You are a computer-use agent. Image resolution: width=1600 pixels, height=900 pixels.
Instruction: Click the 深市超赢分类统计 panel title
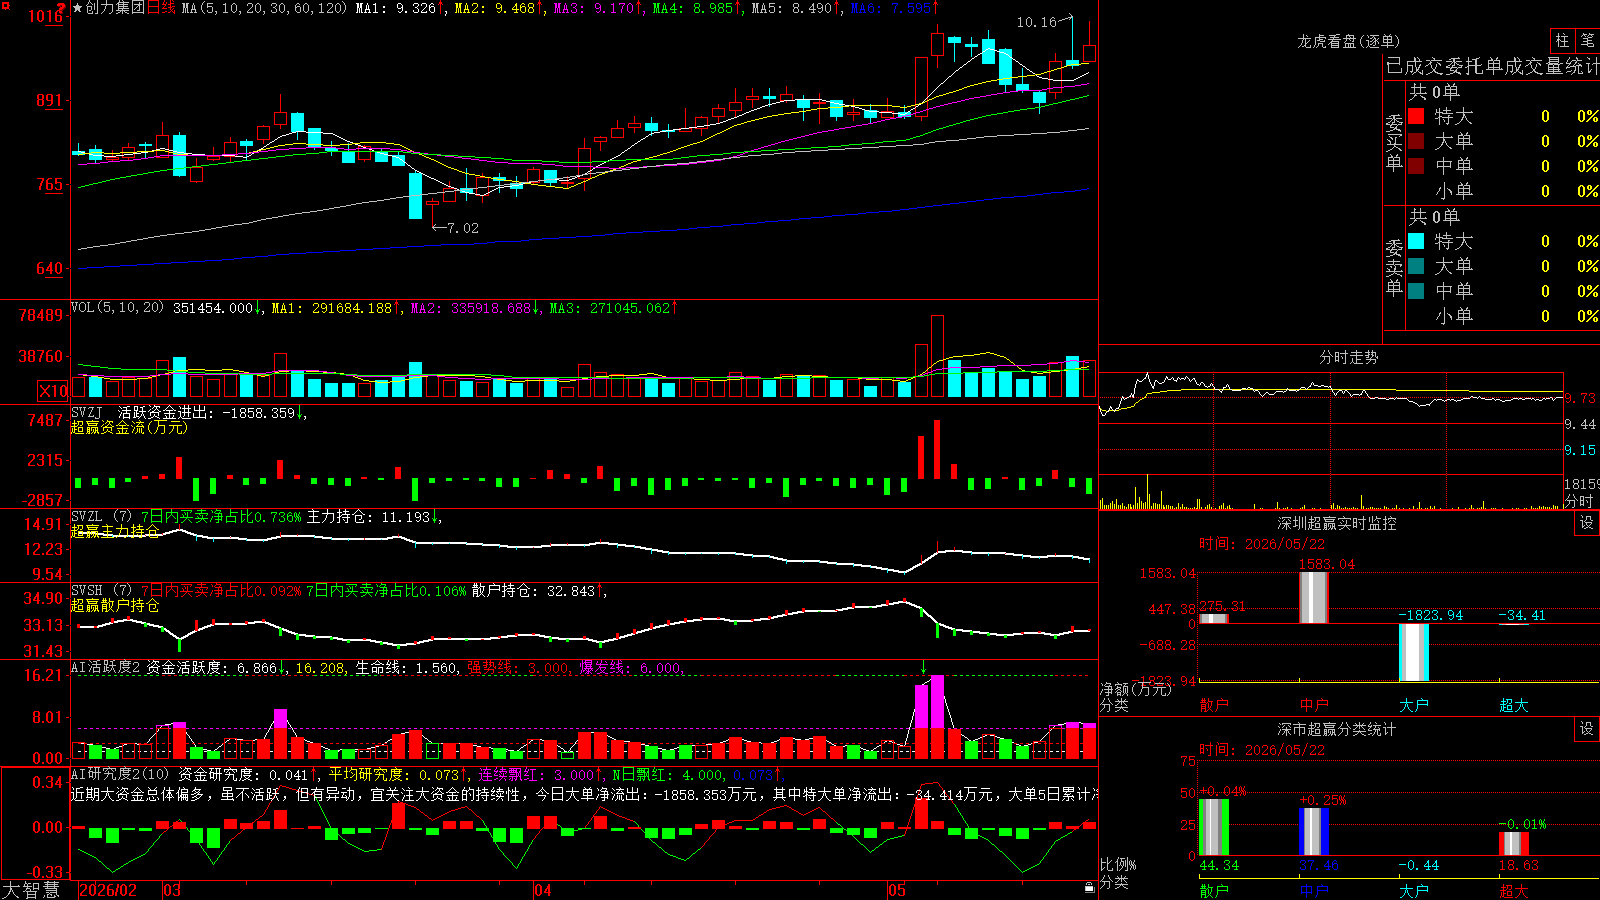(x=1337, y=729)
